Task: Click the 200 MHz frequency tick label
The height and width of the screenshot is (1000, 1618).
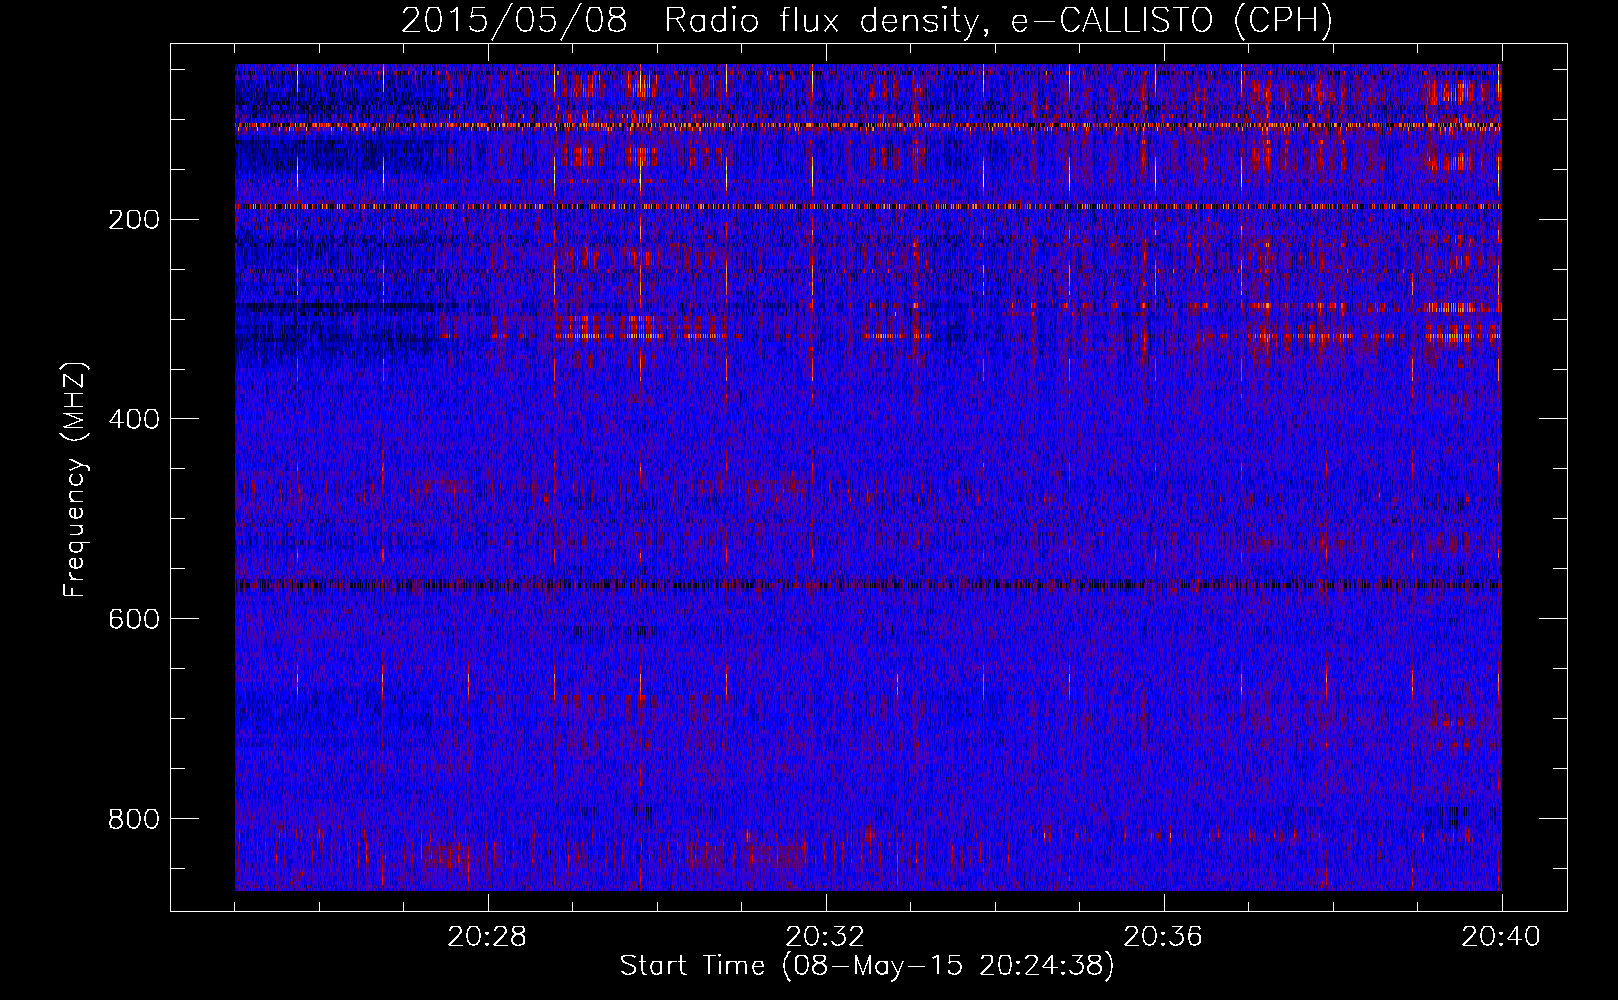Action: (133, 219)
